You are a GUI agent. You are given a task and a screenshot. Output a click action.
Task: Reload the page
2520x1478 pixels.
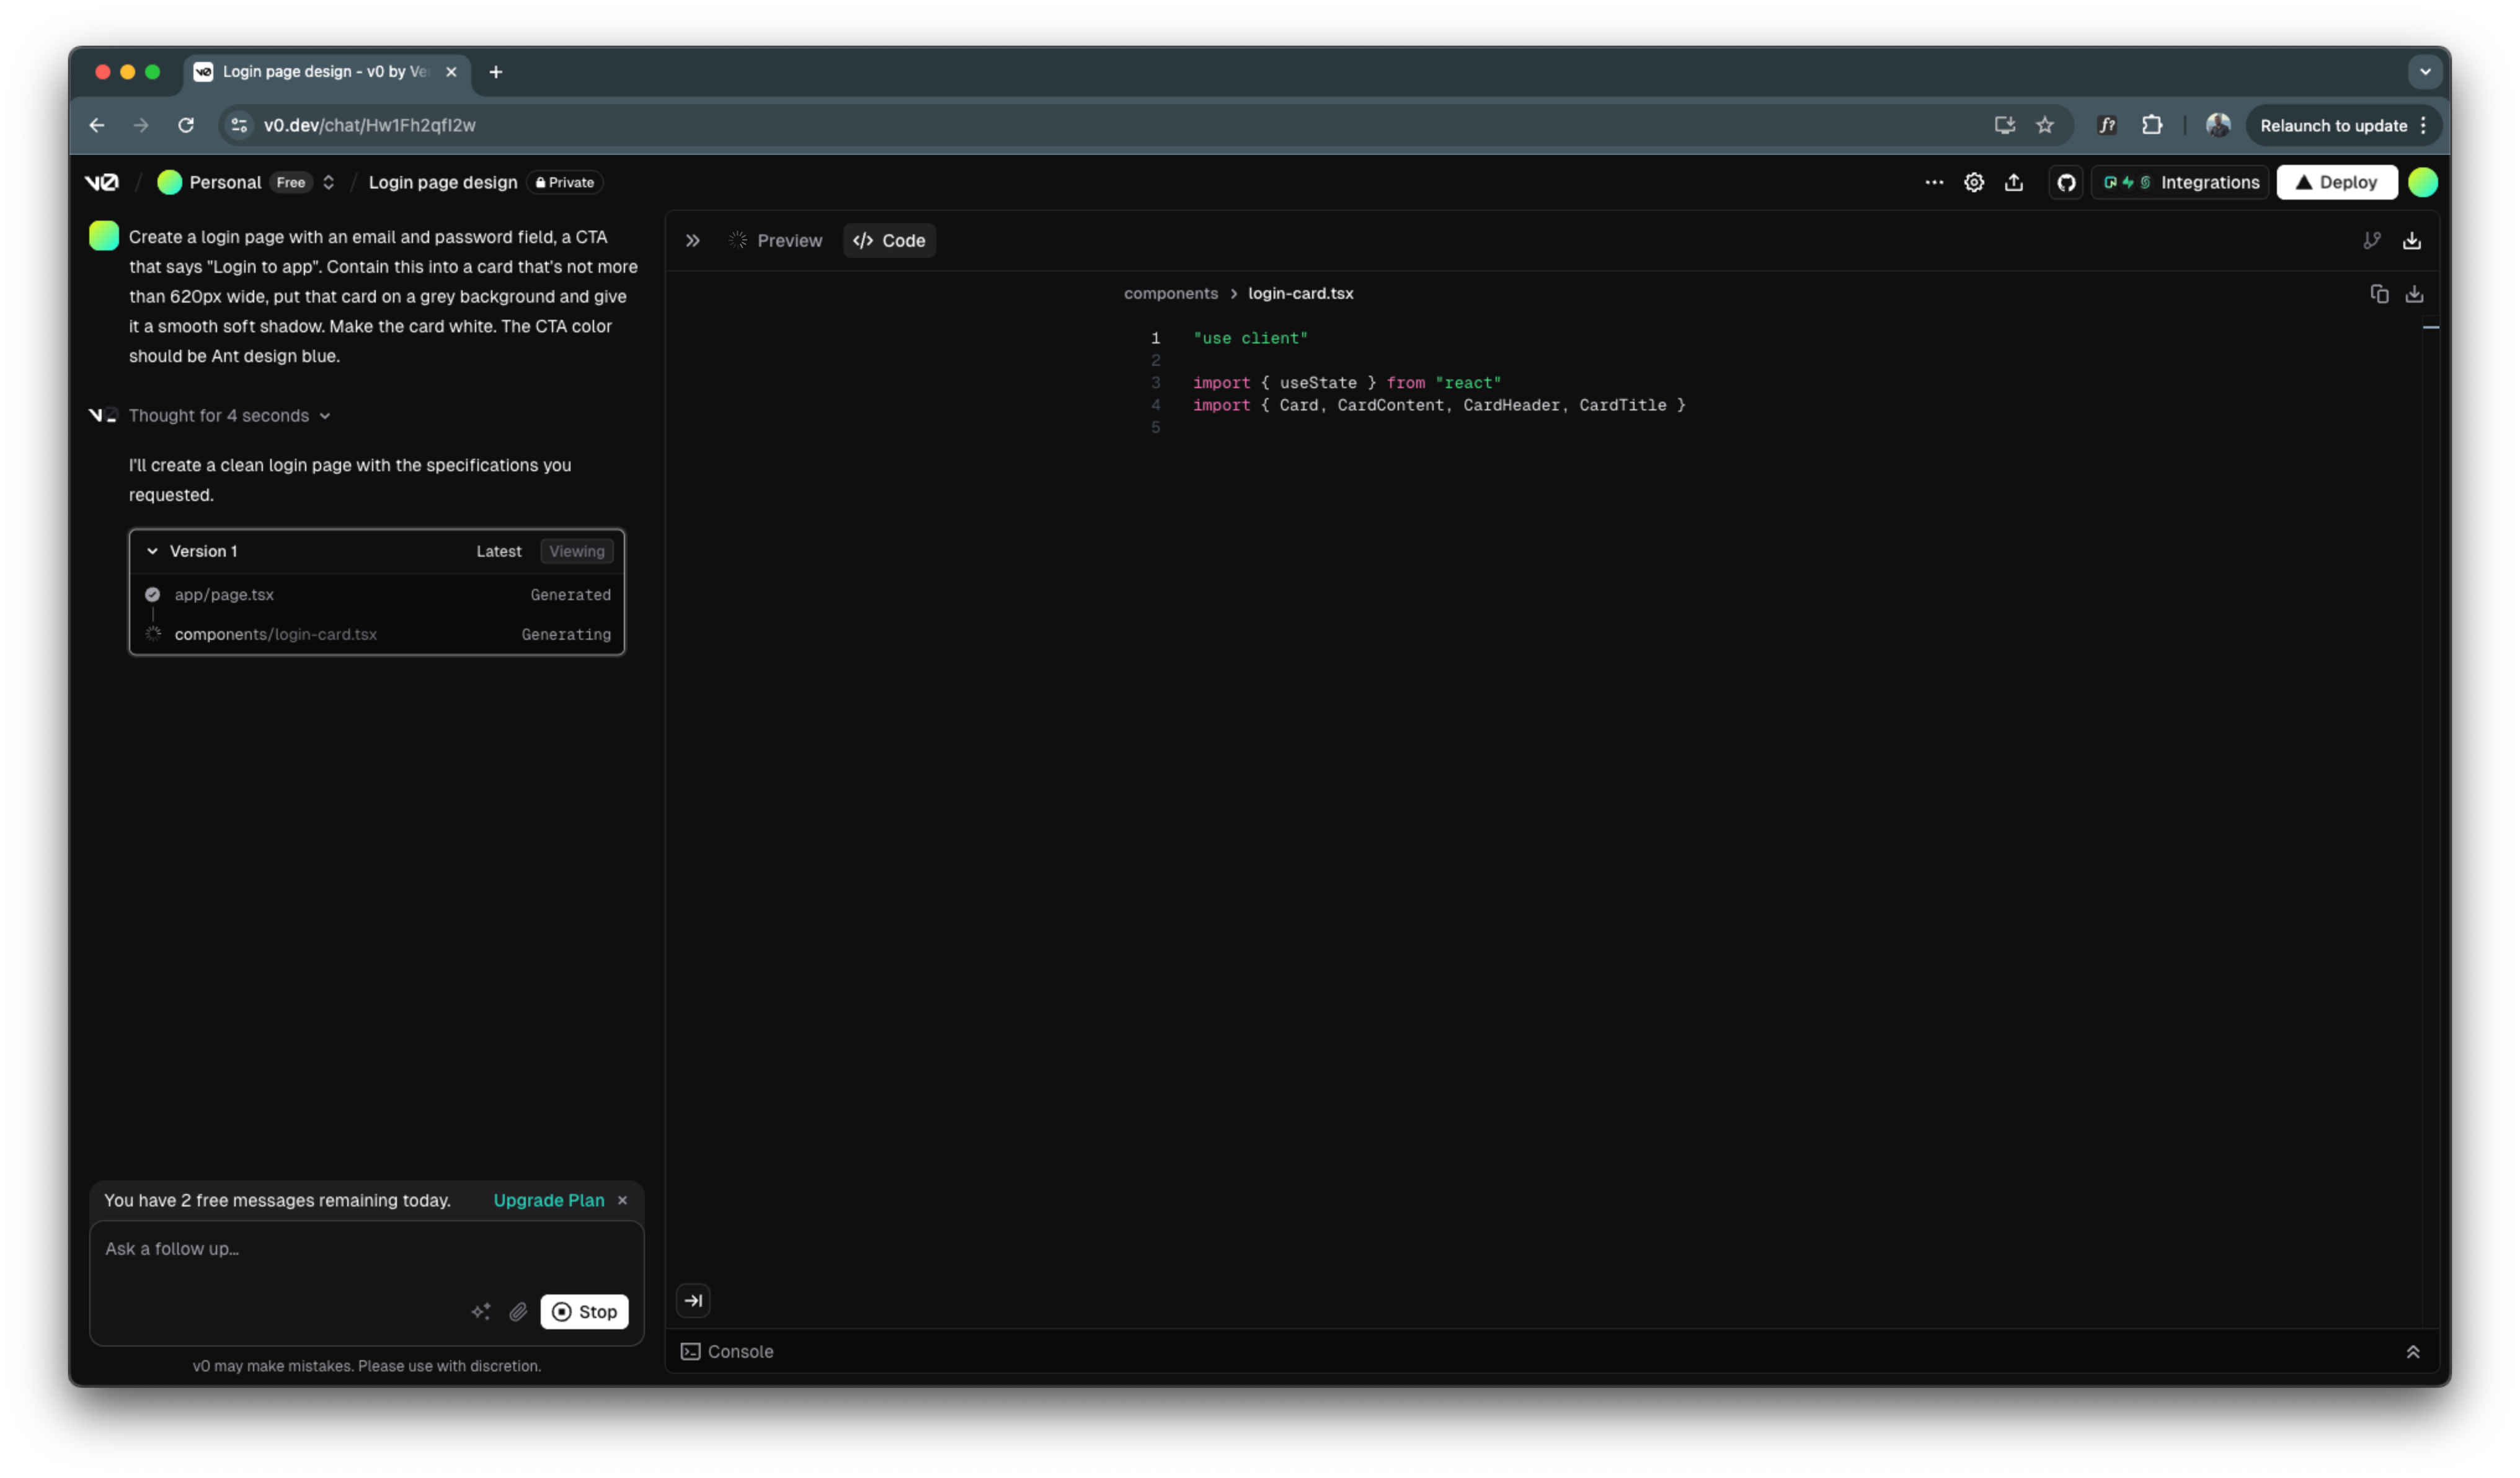[x=185, y=125]
